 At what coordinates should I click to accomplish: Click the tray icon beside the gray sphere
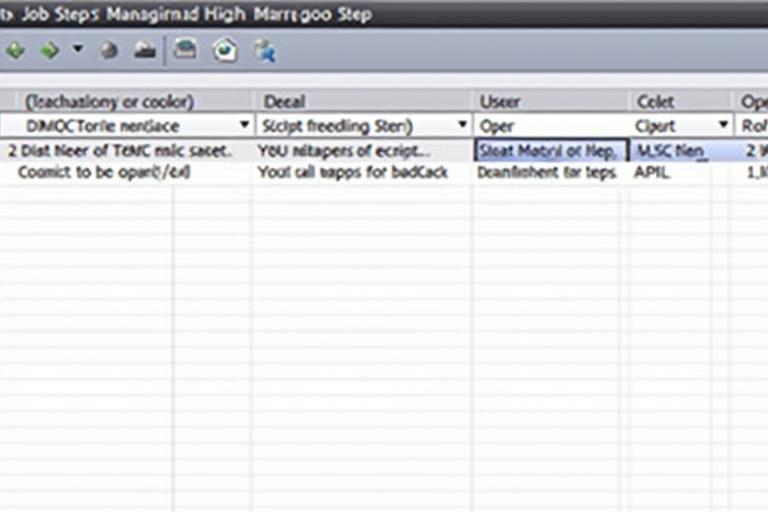[x=145, y=50]
